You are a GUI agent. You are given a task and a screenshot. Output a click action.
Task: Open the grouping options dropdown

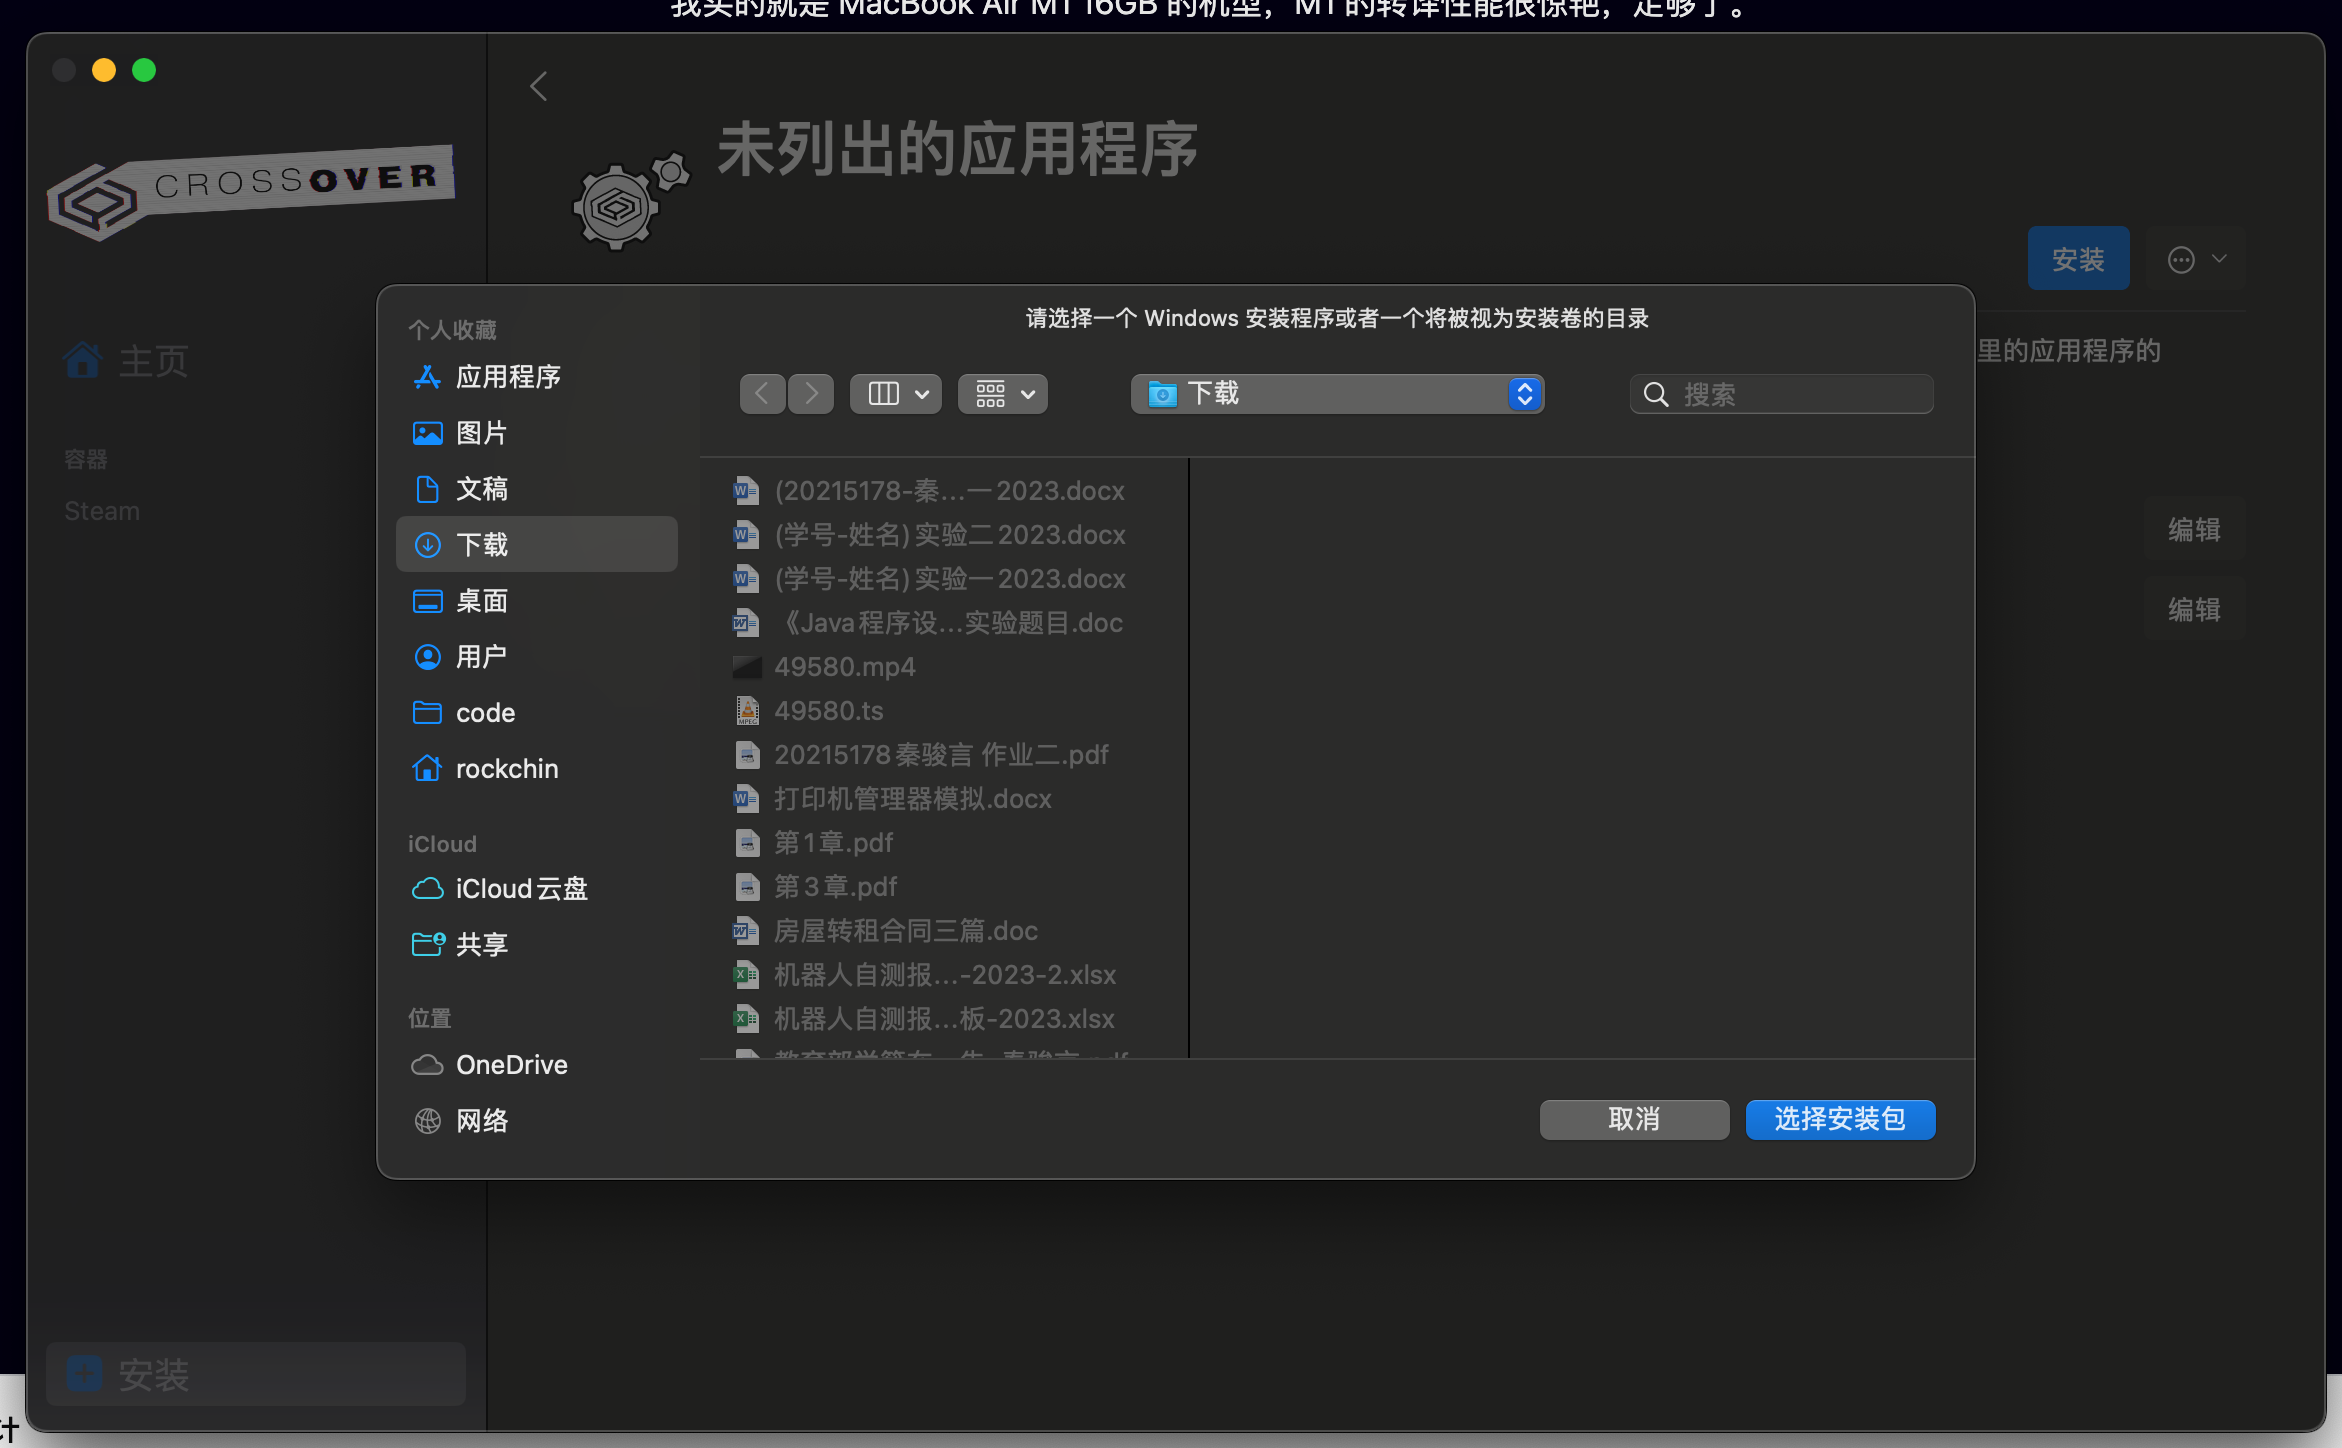1003,394
